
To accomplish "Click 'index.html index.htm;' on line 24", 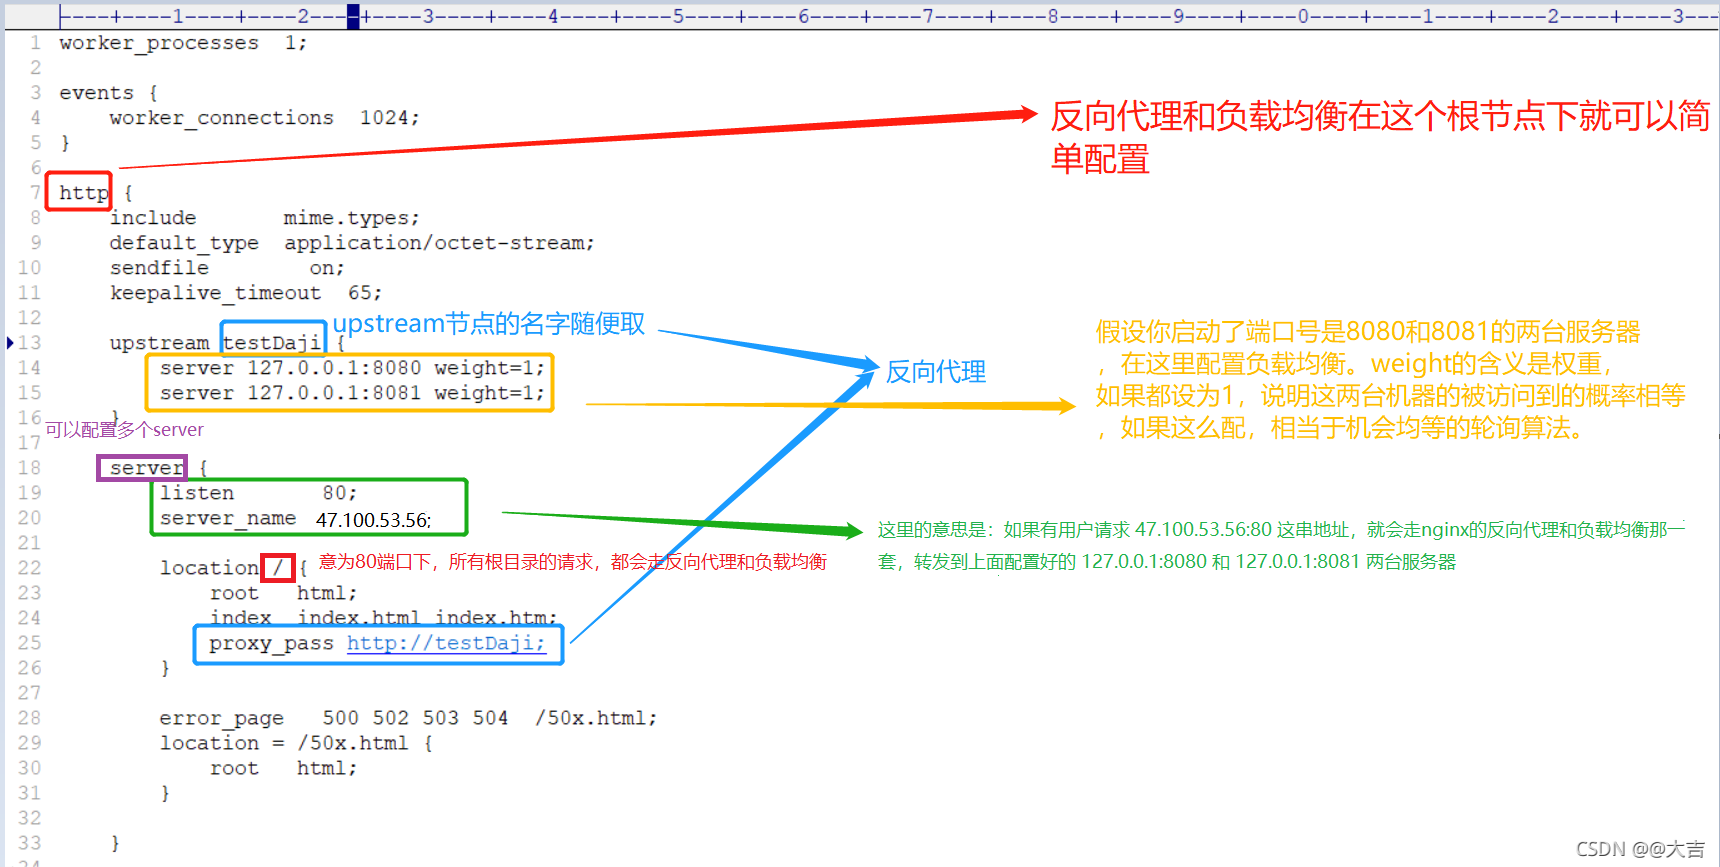I will 427,618.
